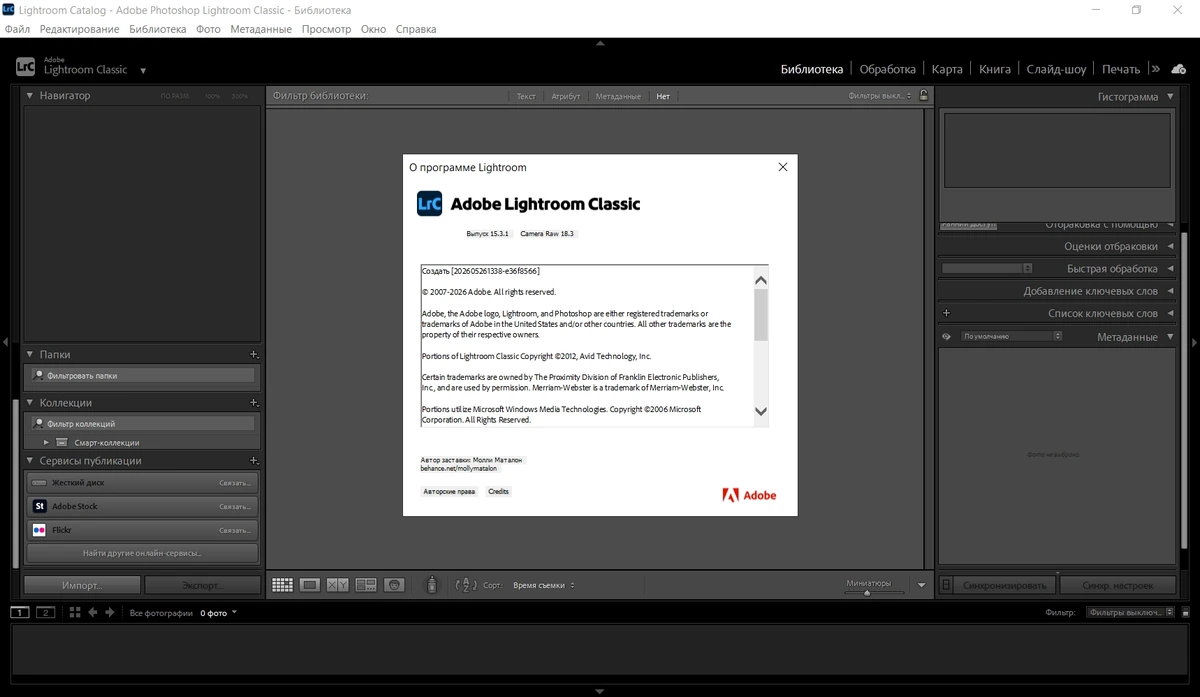Switch to the Обработка module
The width and height of the screenshot is (1200, 697).
(888, 69)
